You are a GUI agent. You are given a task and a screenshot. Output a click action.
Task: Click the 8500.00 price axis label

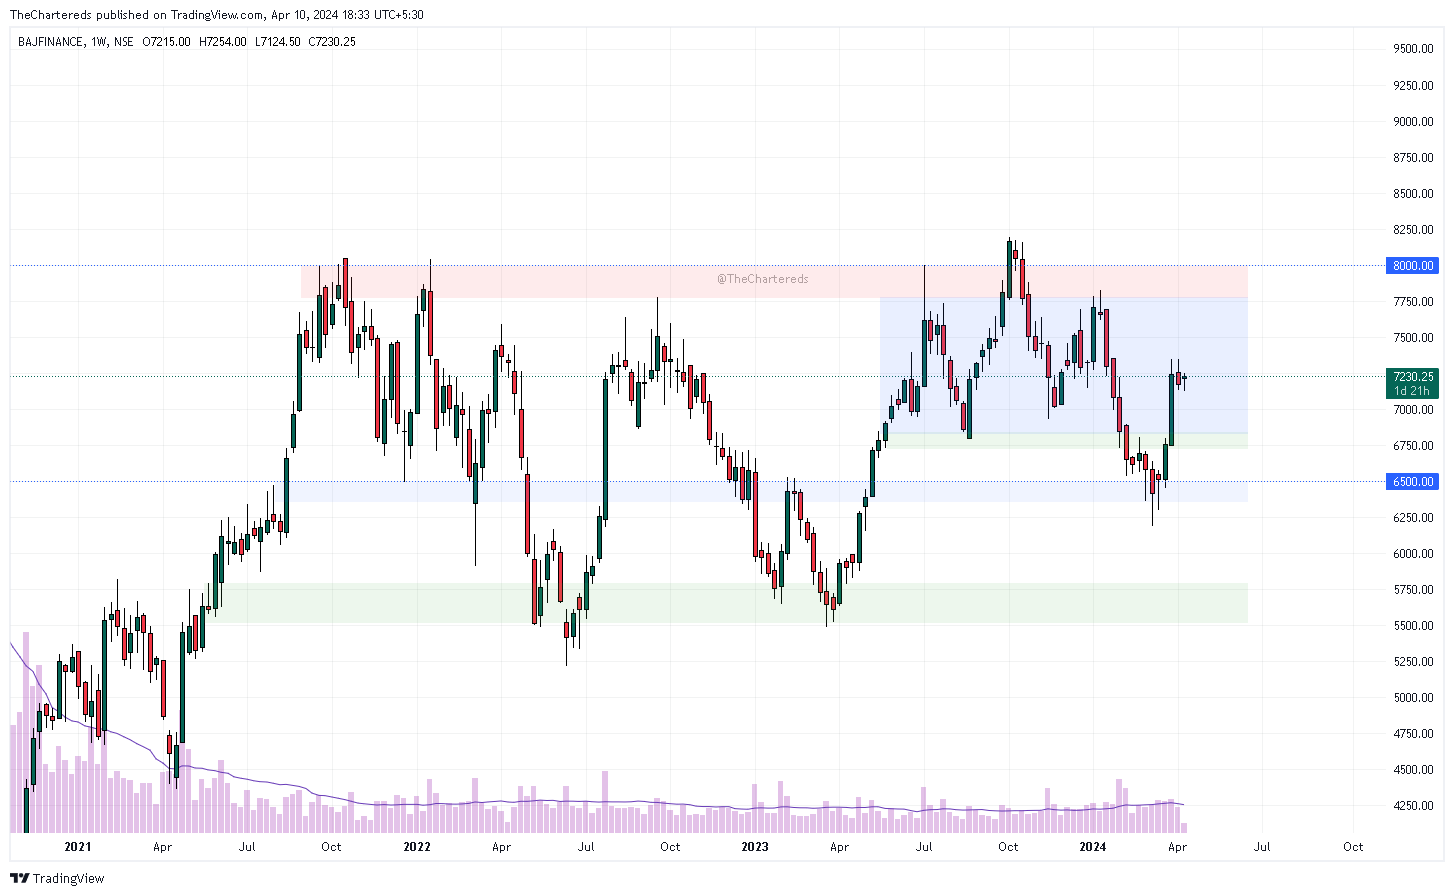coord(1413,194)
